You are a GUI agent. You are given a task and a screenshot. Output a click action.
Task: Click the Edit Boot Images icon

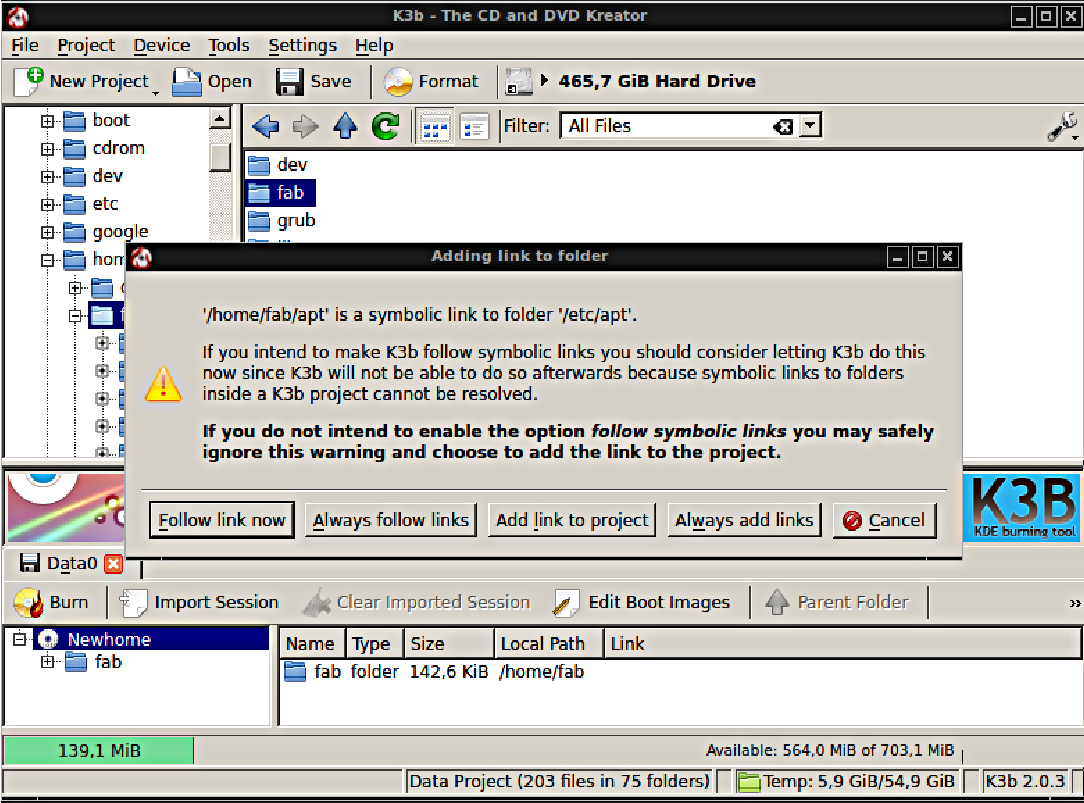(567, 603)
